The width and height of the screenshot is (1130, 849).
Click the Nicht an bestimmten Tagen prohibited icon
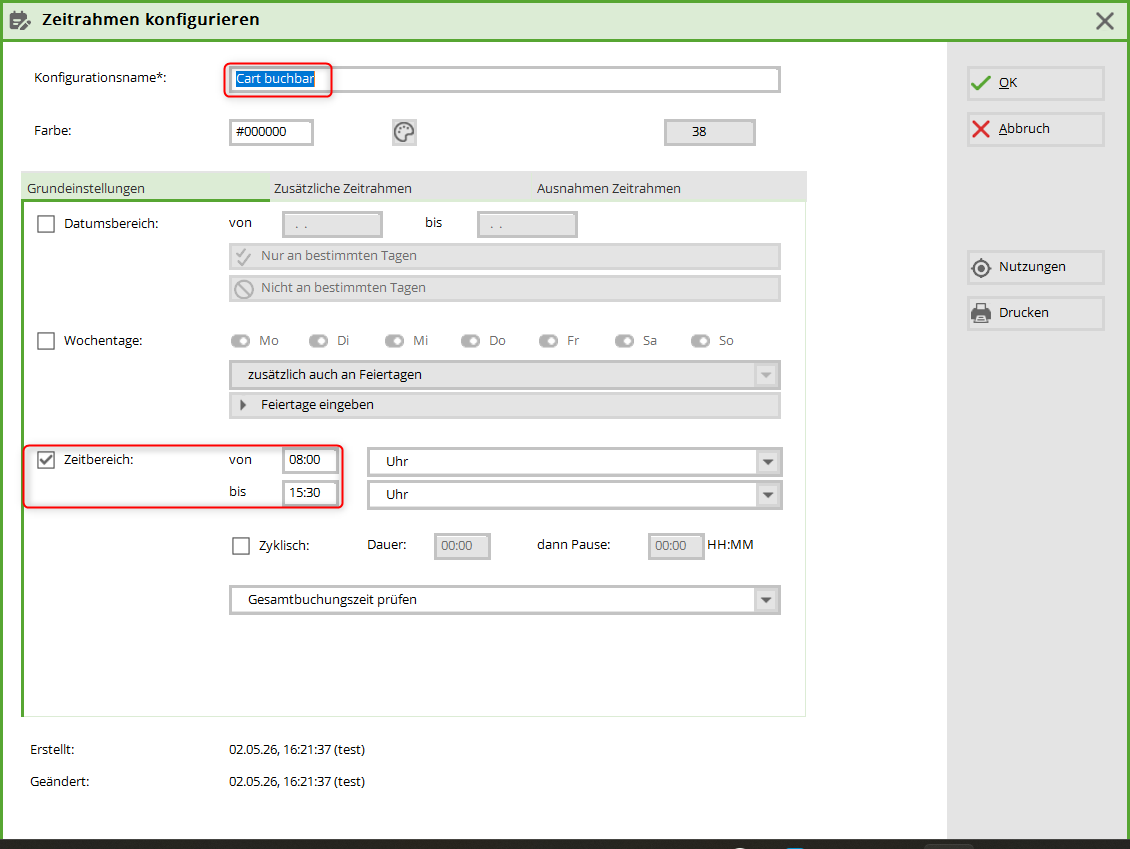click(x=244, y=288)
